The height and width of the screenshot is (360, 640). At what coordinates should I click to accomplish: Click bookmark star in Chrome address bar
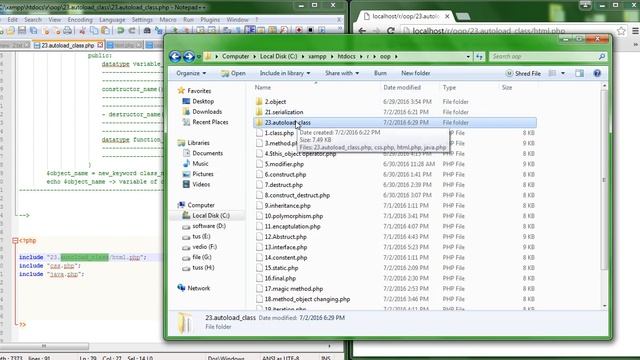click(621, 31)
